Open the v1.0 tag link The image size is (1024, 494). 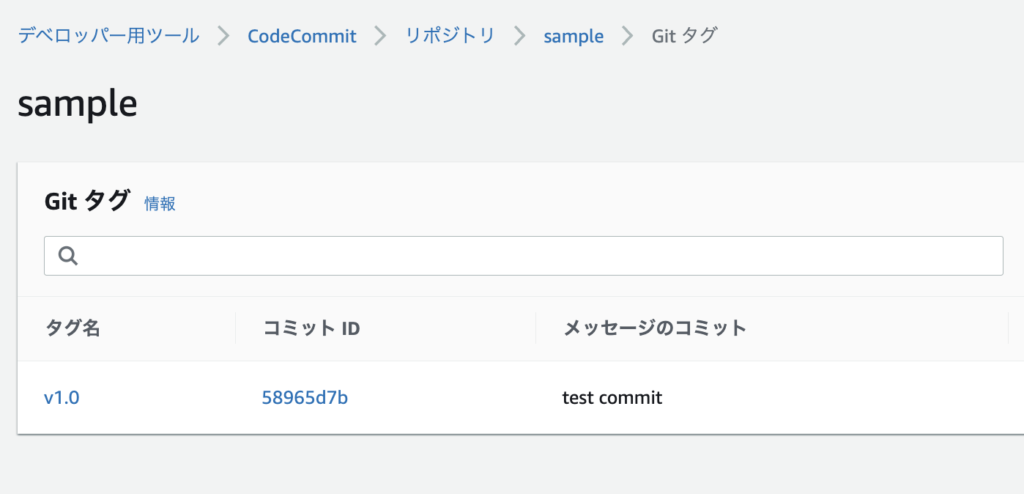61,398
